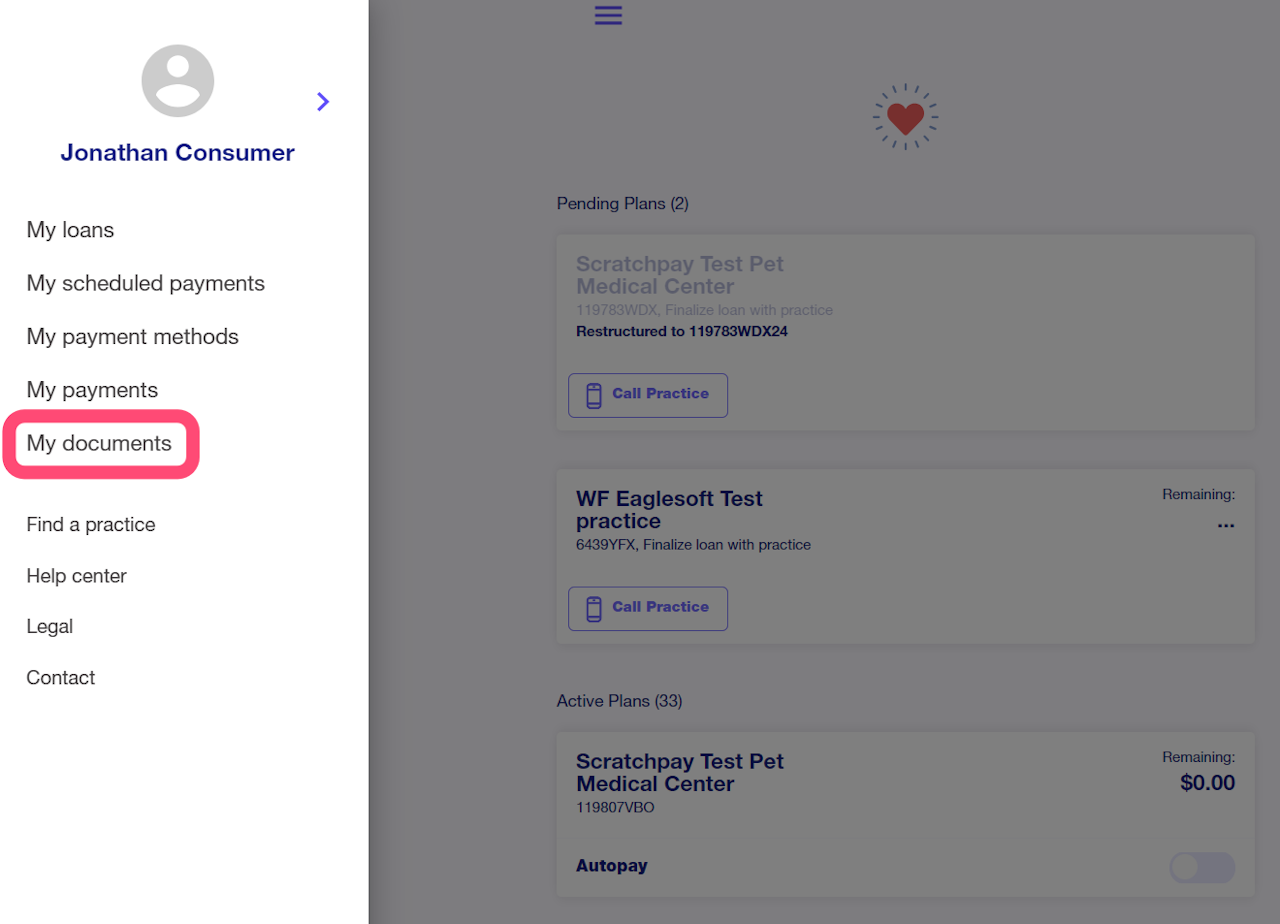Click the Find a practice link

[91, 525]
